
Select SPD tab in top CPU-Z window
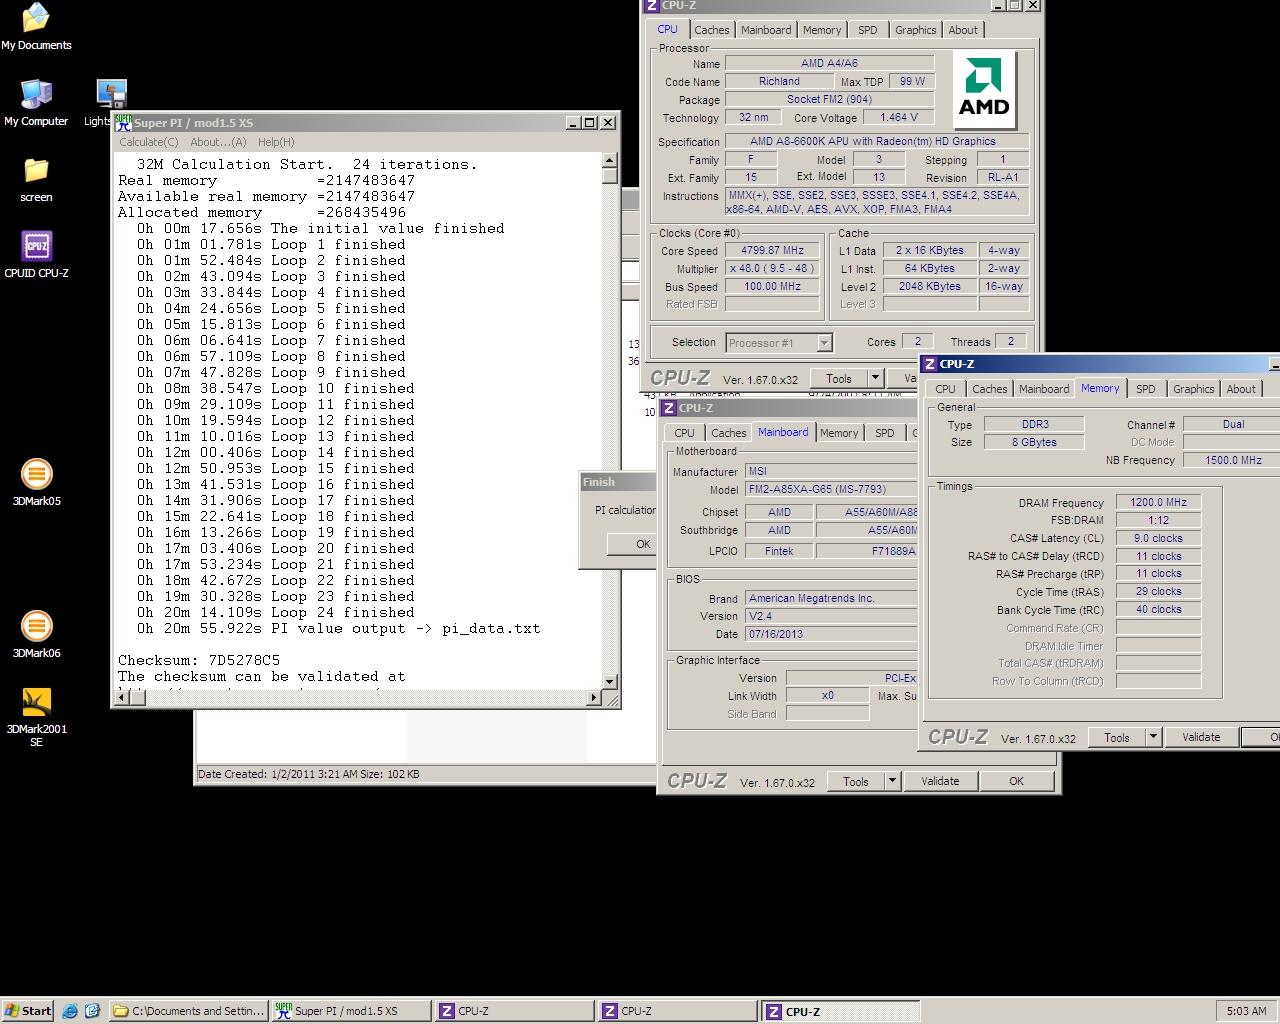868,30
